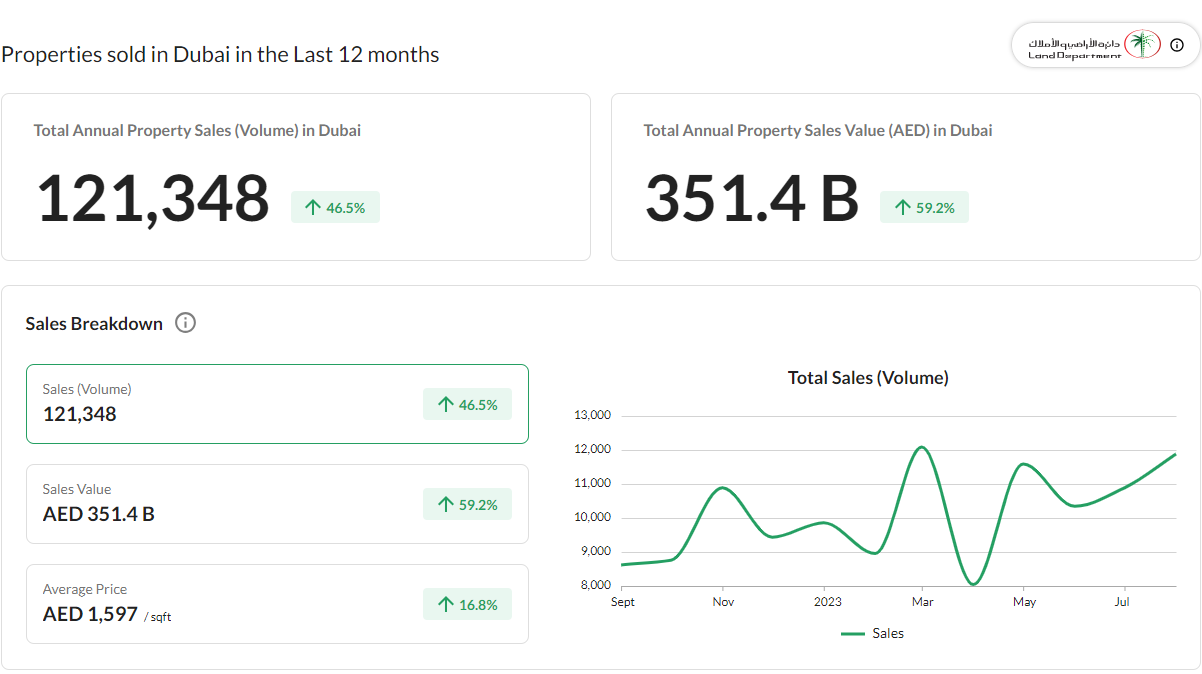Click the green arrow in the 46.5% volume badge
The width and height of the screenshot is (1202, 674).
point(313,208)
